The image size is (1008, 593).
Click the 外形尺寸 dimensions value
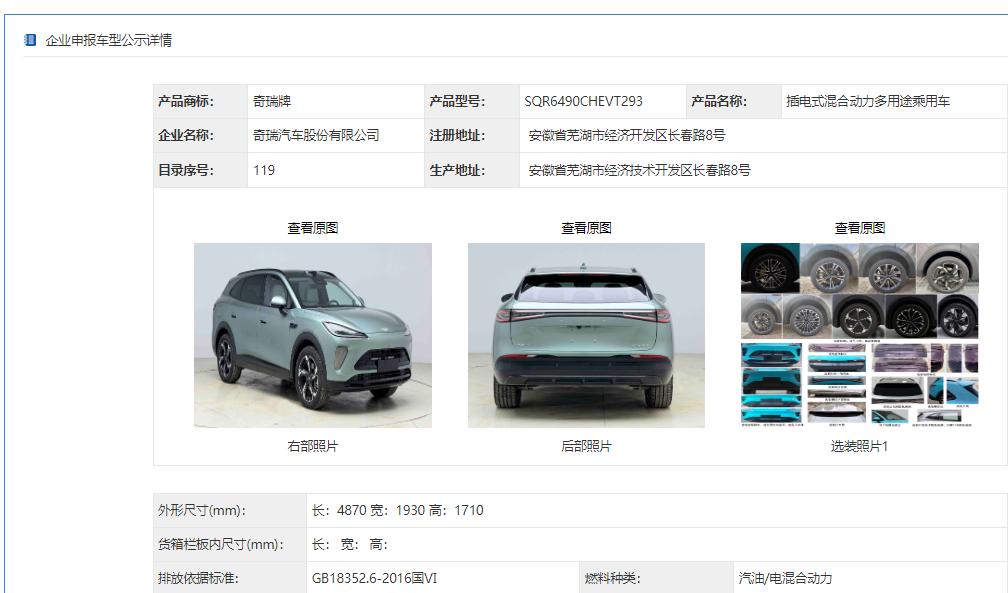coord(394,511)
